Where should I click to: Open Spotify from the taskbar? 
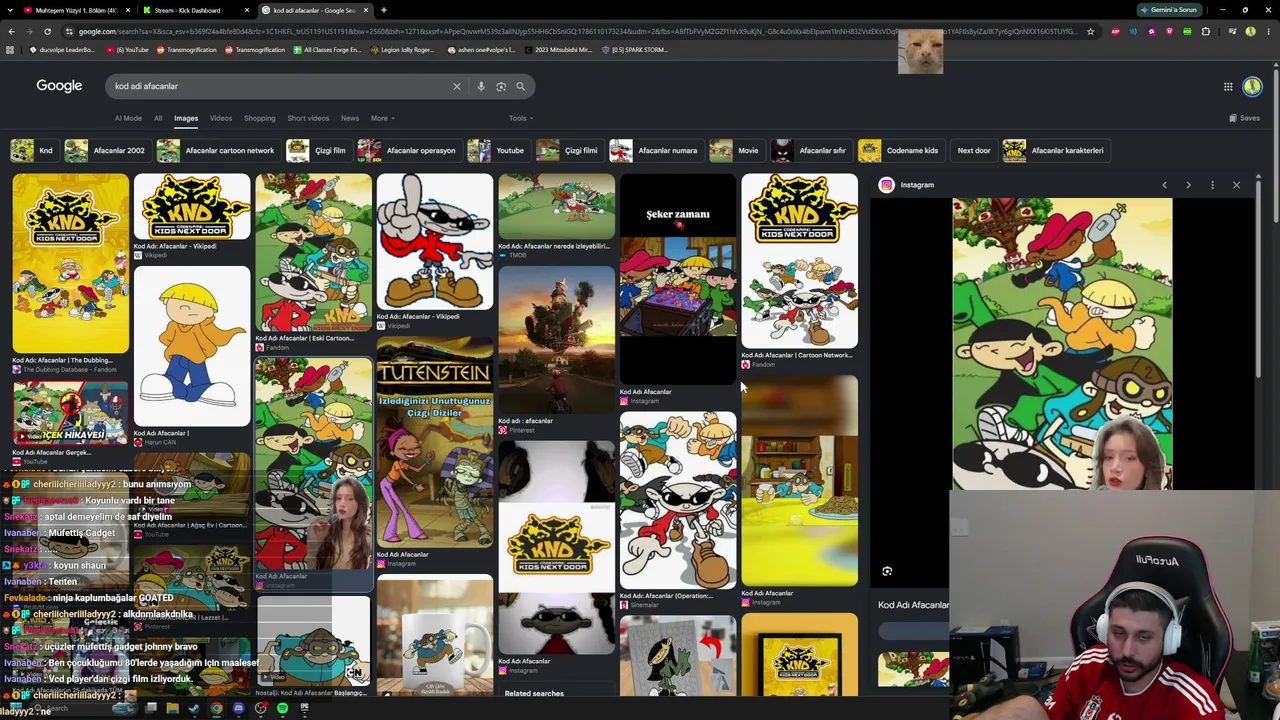click(282, 709)
